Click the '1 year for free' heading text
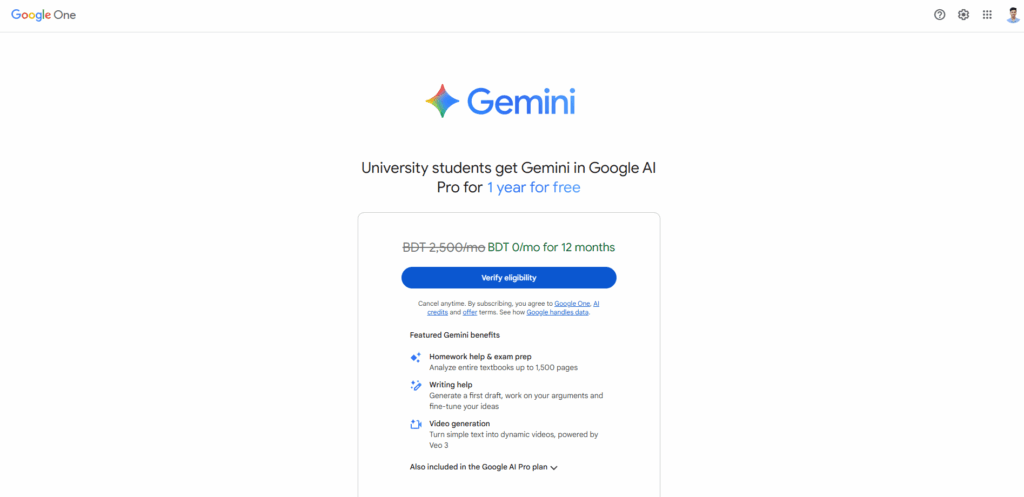1024x497 pixels. click(533, 187)
